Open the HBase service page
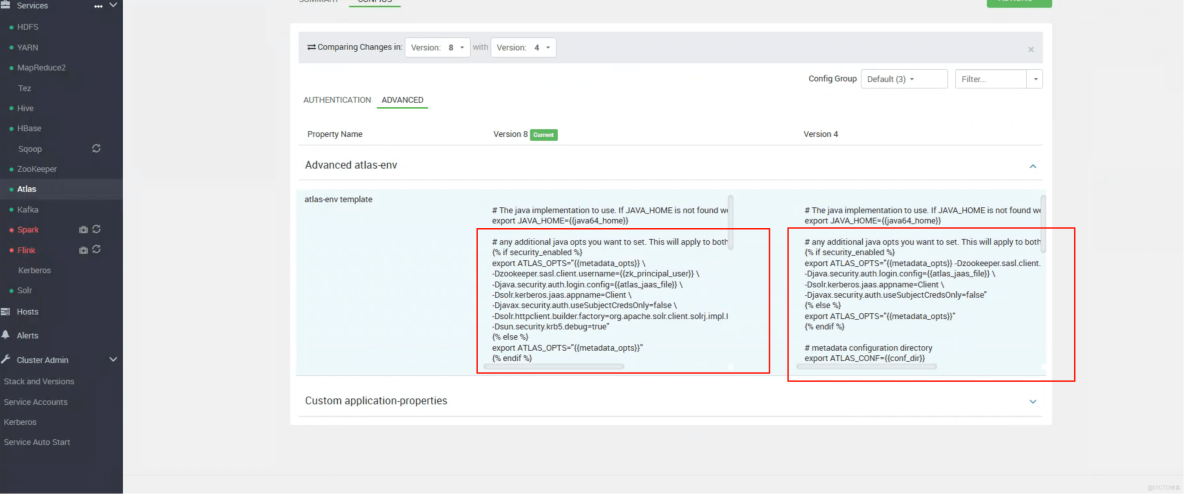 point(29,128)
